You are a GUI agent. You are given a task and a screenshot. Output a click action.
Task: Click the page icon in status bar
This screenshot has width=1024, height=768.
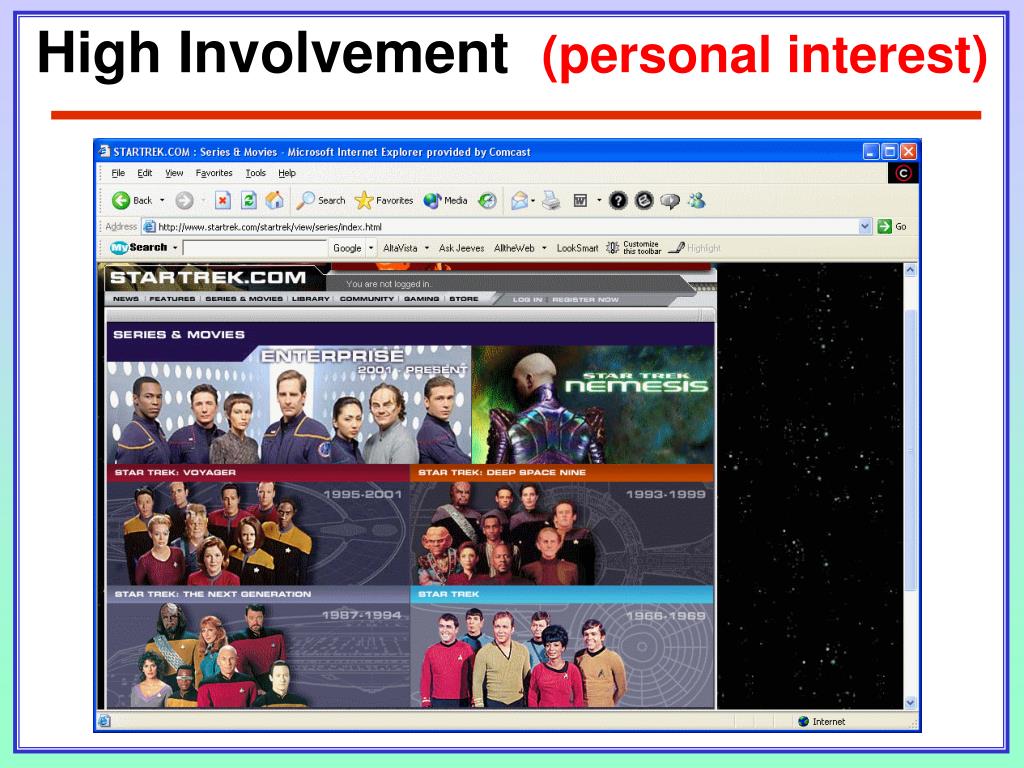tap(104, 721)
